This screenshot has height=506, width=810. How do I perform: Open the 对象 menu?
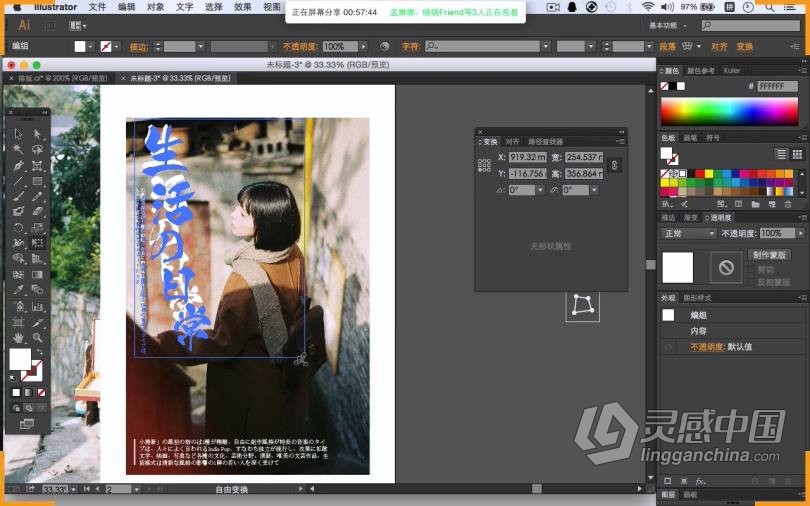(x=155, y=7)
